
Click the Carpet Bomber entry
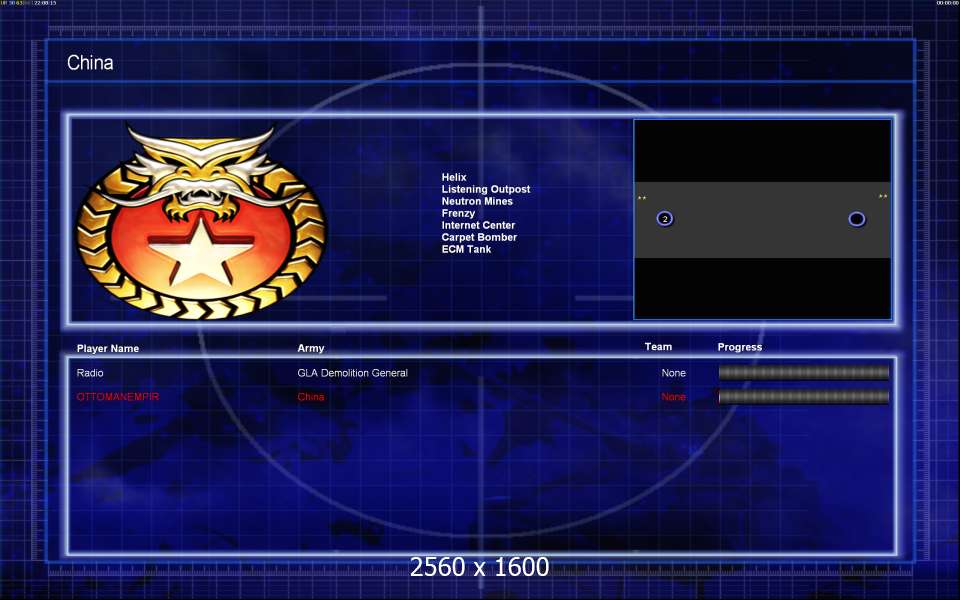click(x=479, y=237)
